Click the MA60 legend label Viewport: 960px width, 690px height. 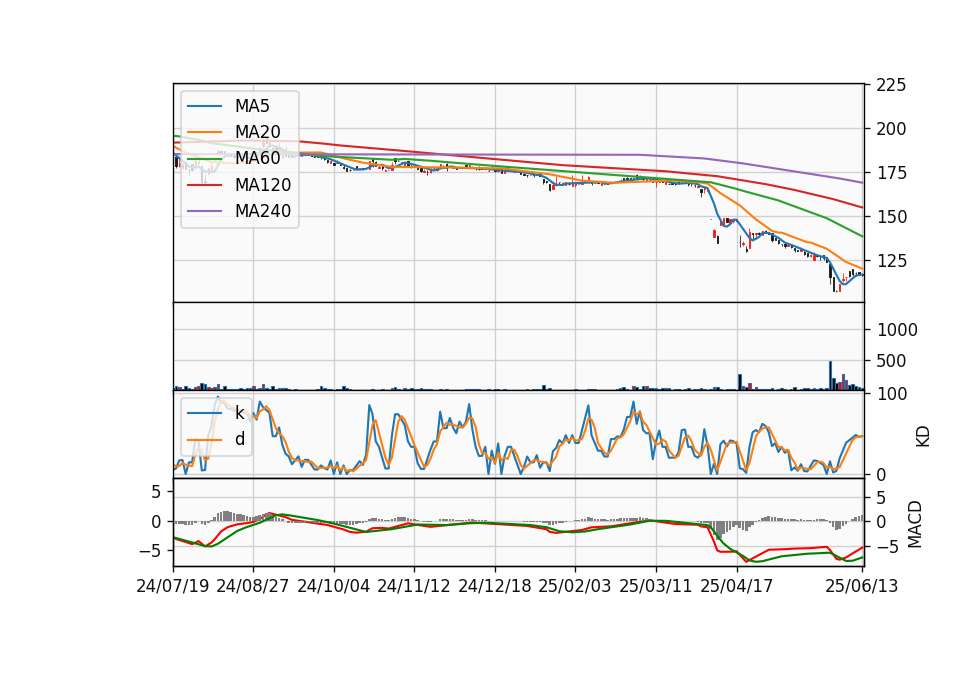click(x=257, y=158)
